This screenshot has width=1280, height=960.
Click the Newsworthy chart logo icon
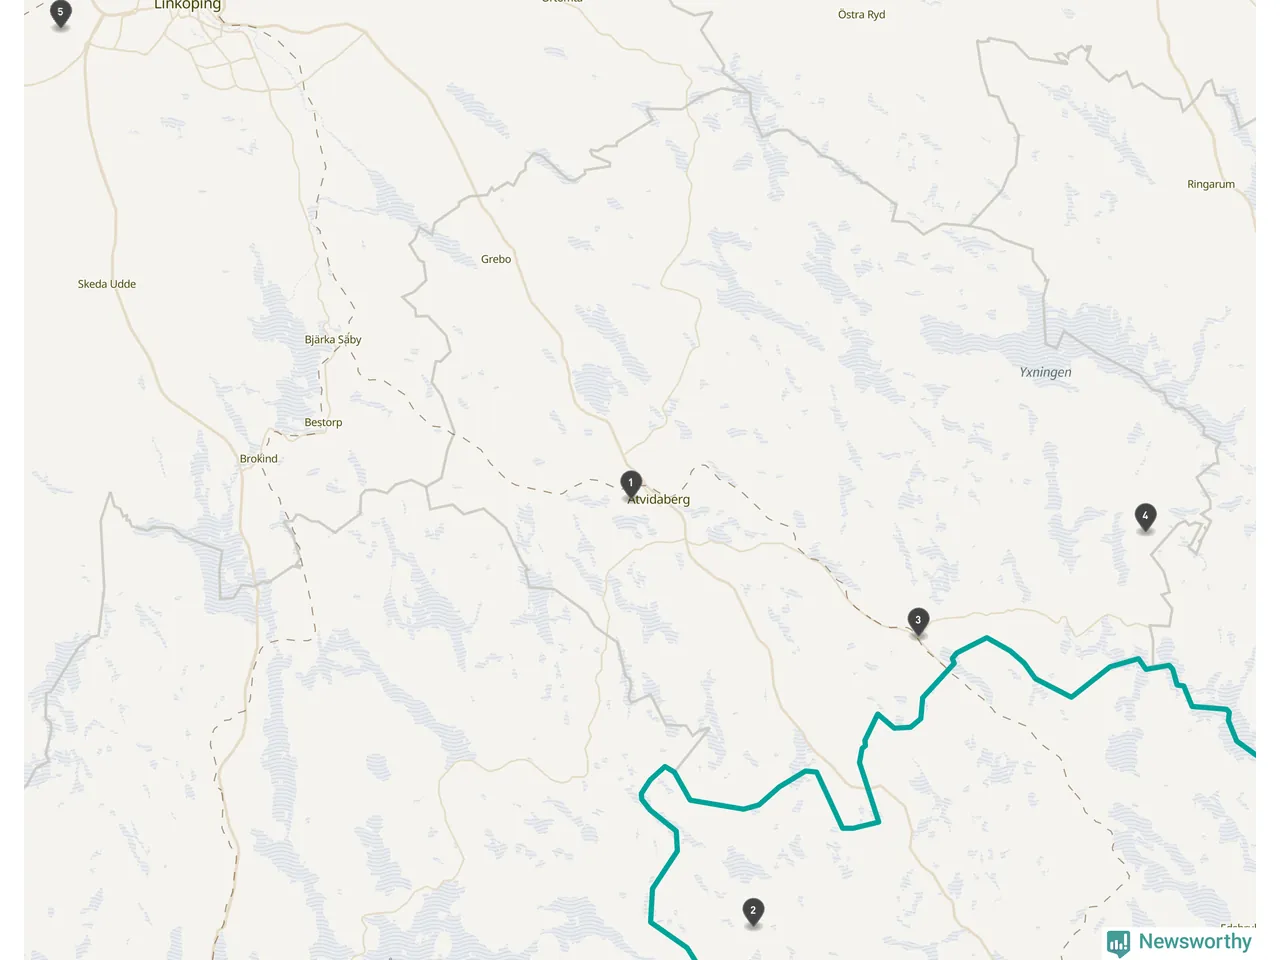click(x=1118, y=943)
